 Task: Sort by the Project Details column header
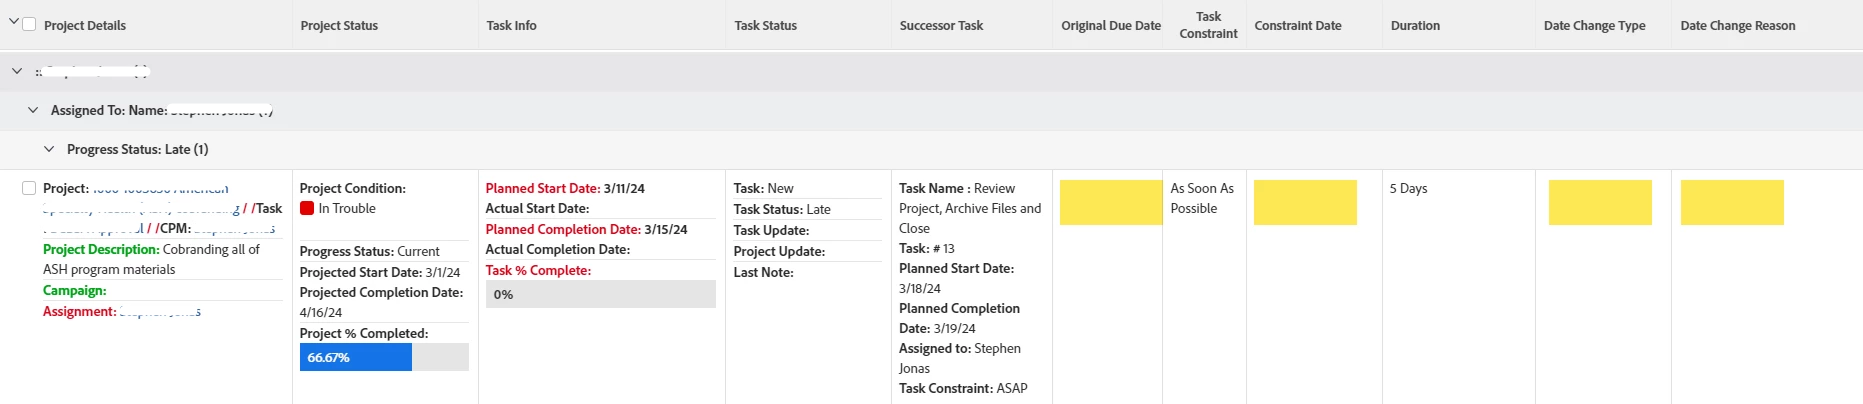point(85,26)
